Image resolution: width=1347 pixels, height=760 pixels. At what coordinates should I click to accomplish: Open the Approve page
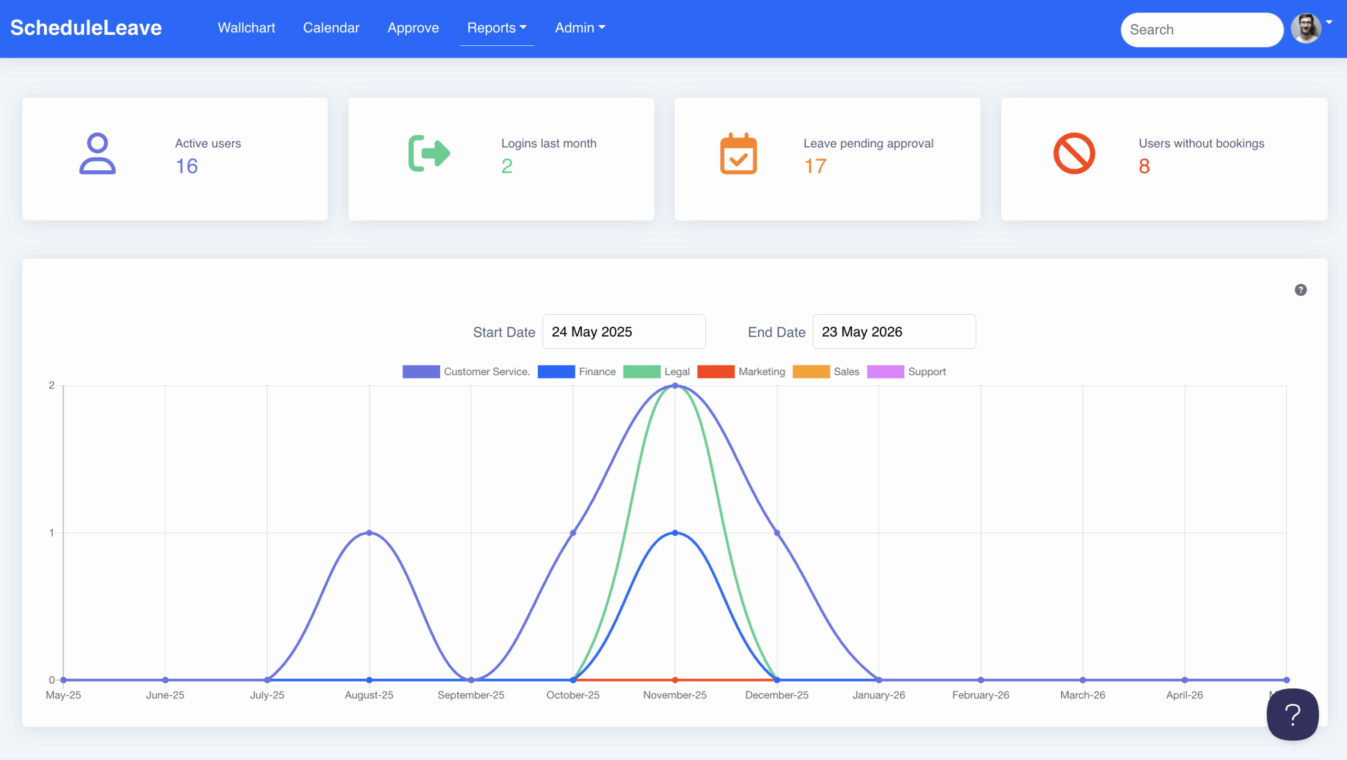(413, 28)
